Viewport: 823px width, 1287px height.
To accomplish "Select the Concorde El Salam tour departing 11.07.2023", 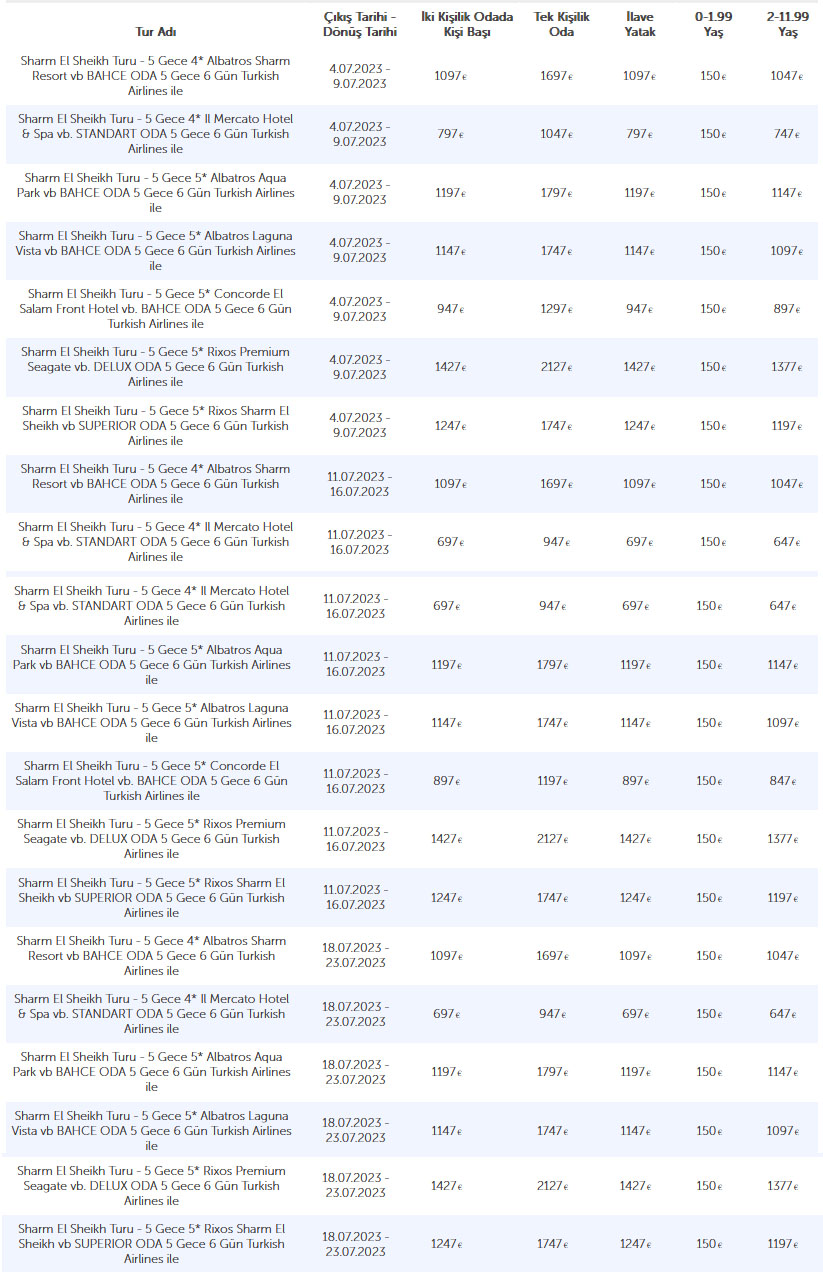I will [x=155, y=781].
